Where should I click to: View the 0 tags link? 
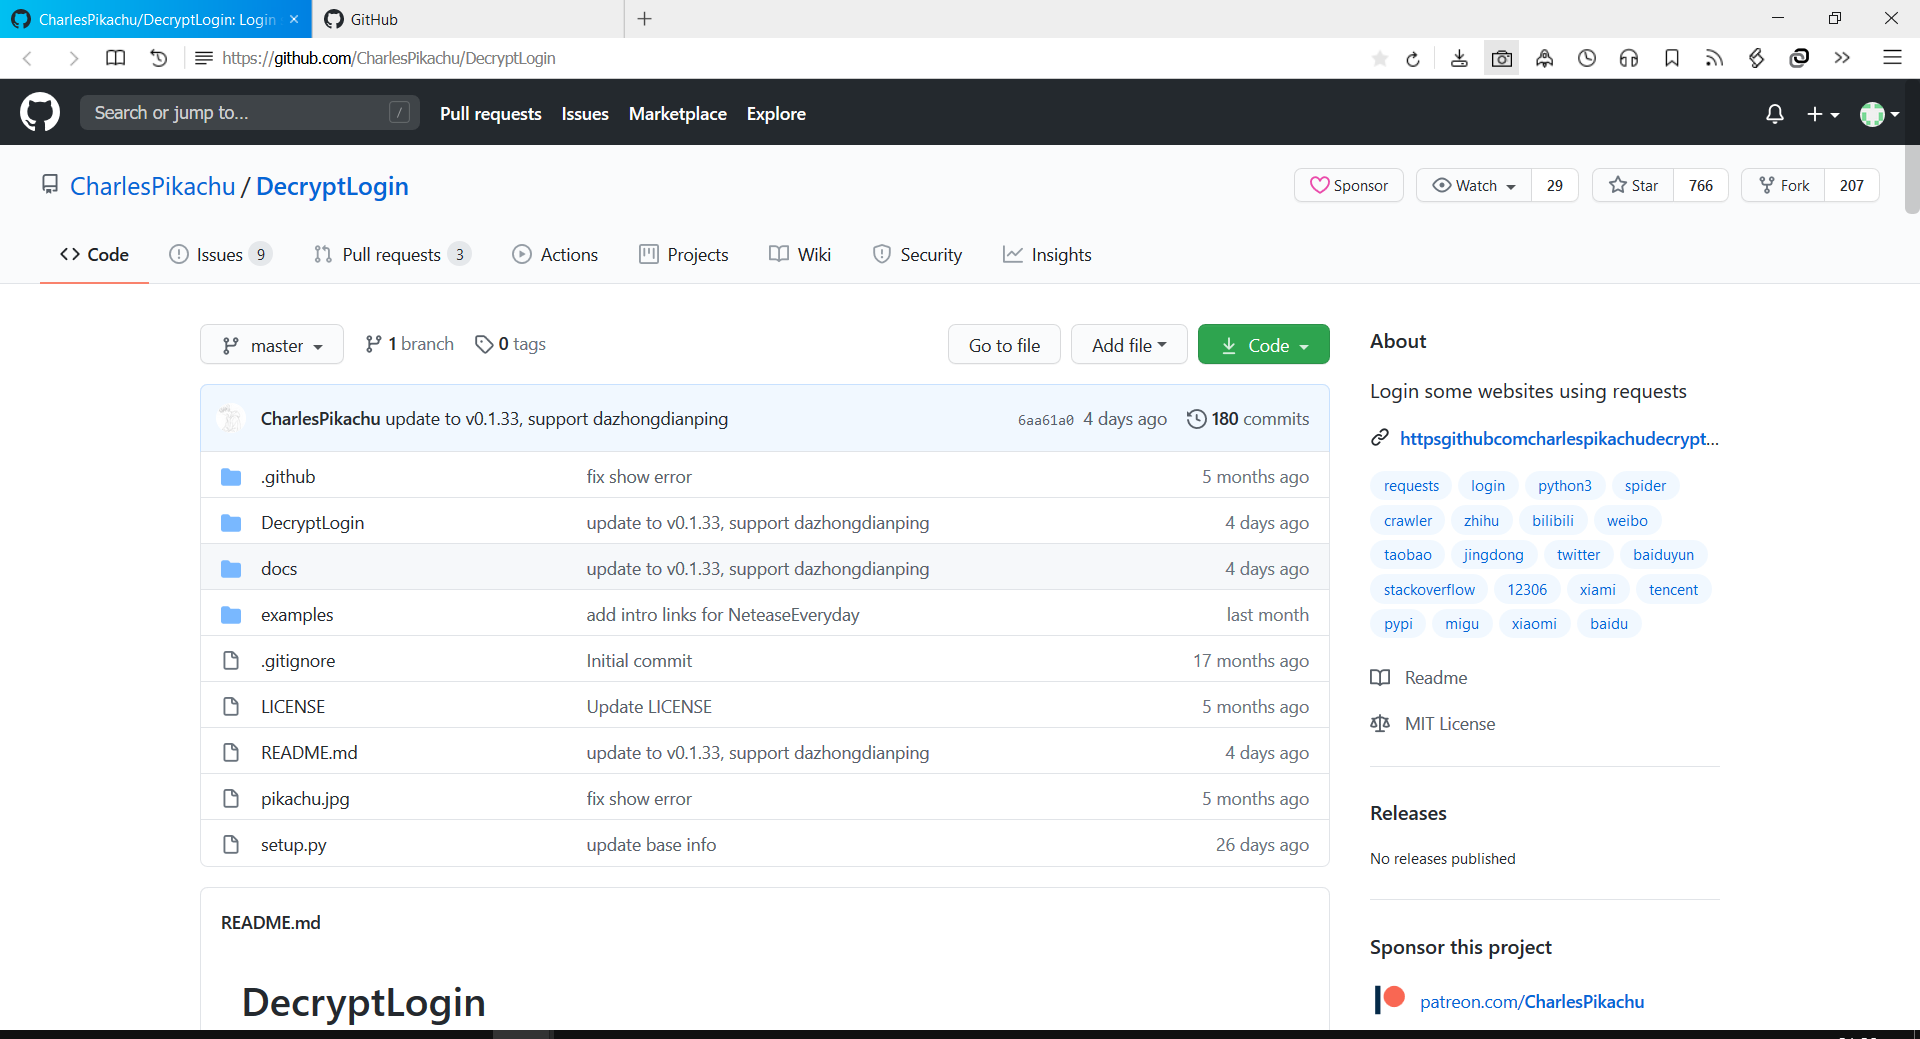tap(510, 344)
